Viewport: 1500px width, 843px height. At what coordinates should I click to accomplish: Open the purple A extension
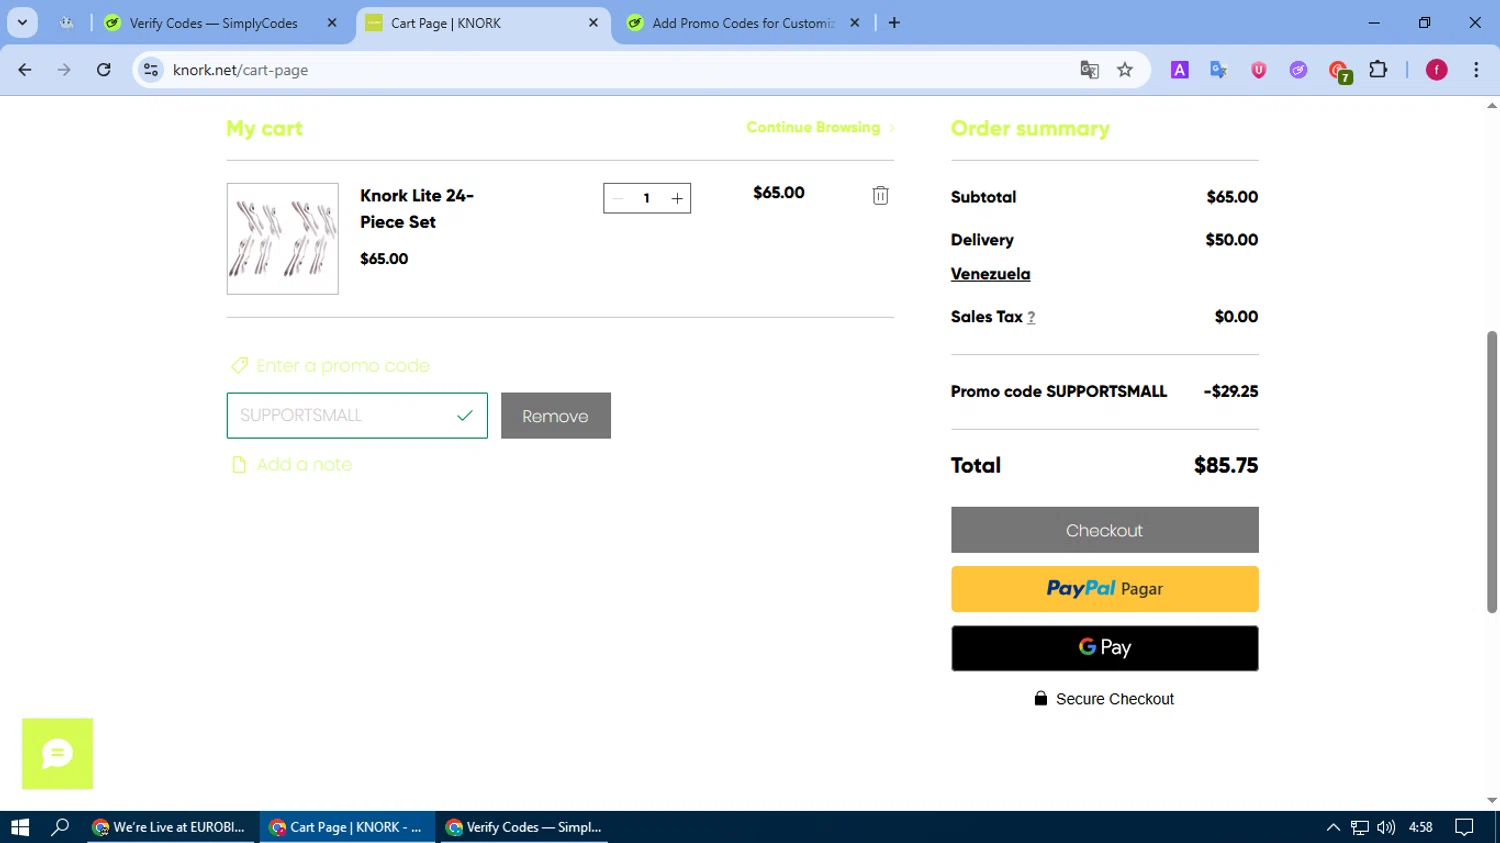[1180, 70]
